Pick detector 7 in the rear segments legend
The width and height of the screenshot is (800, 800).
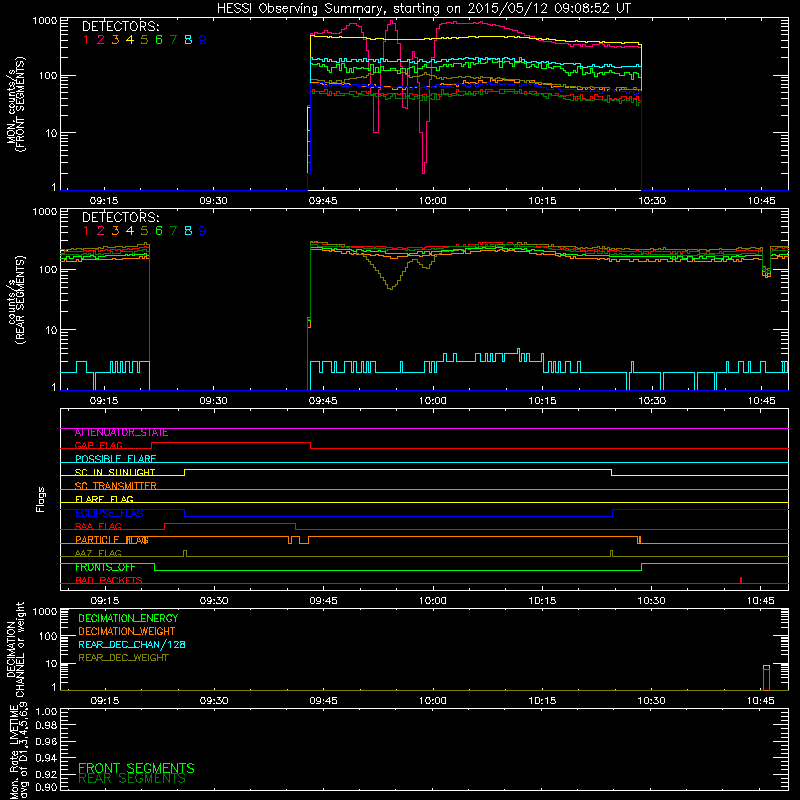pos(173,231)
